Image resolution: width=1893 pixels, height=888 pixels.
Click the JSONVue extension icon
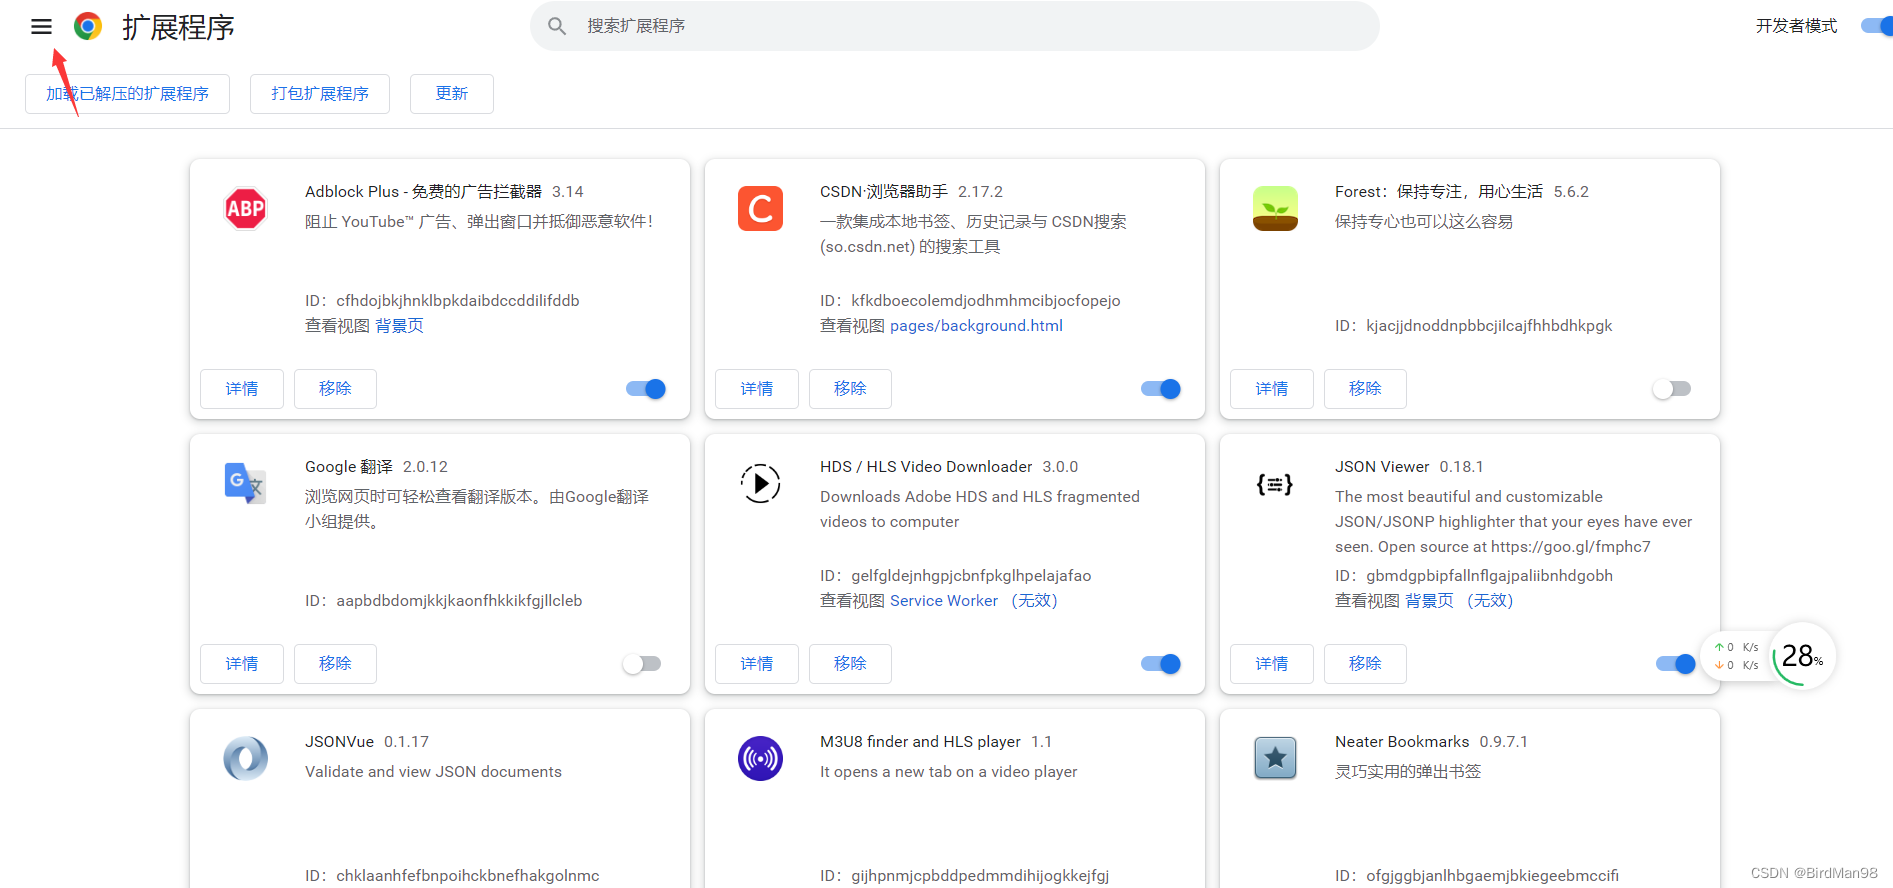tap(245, 759)
